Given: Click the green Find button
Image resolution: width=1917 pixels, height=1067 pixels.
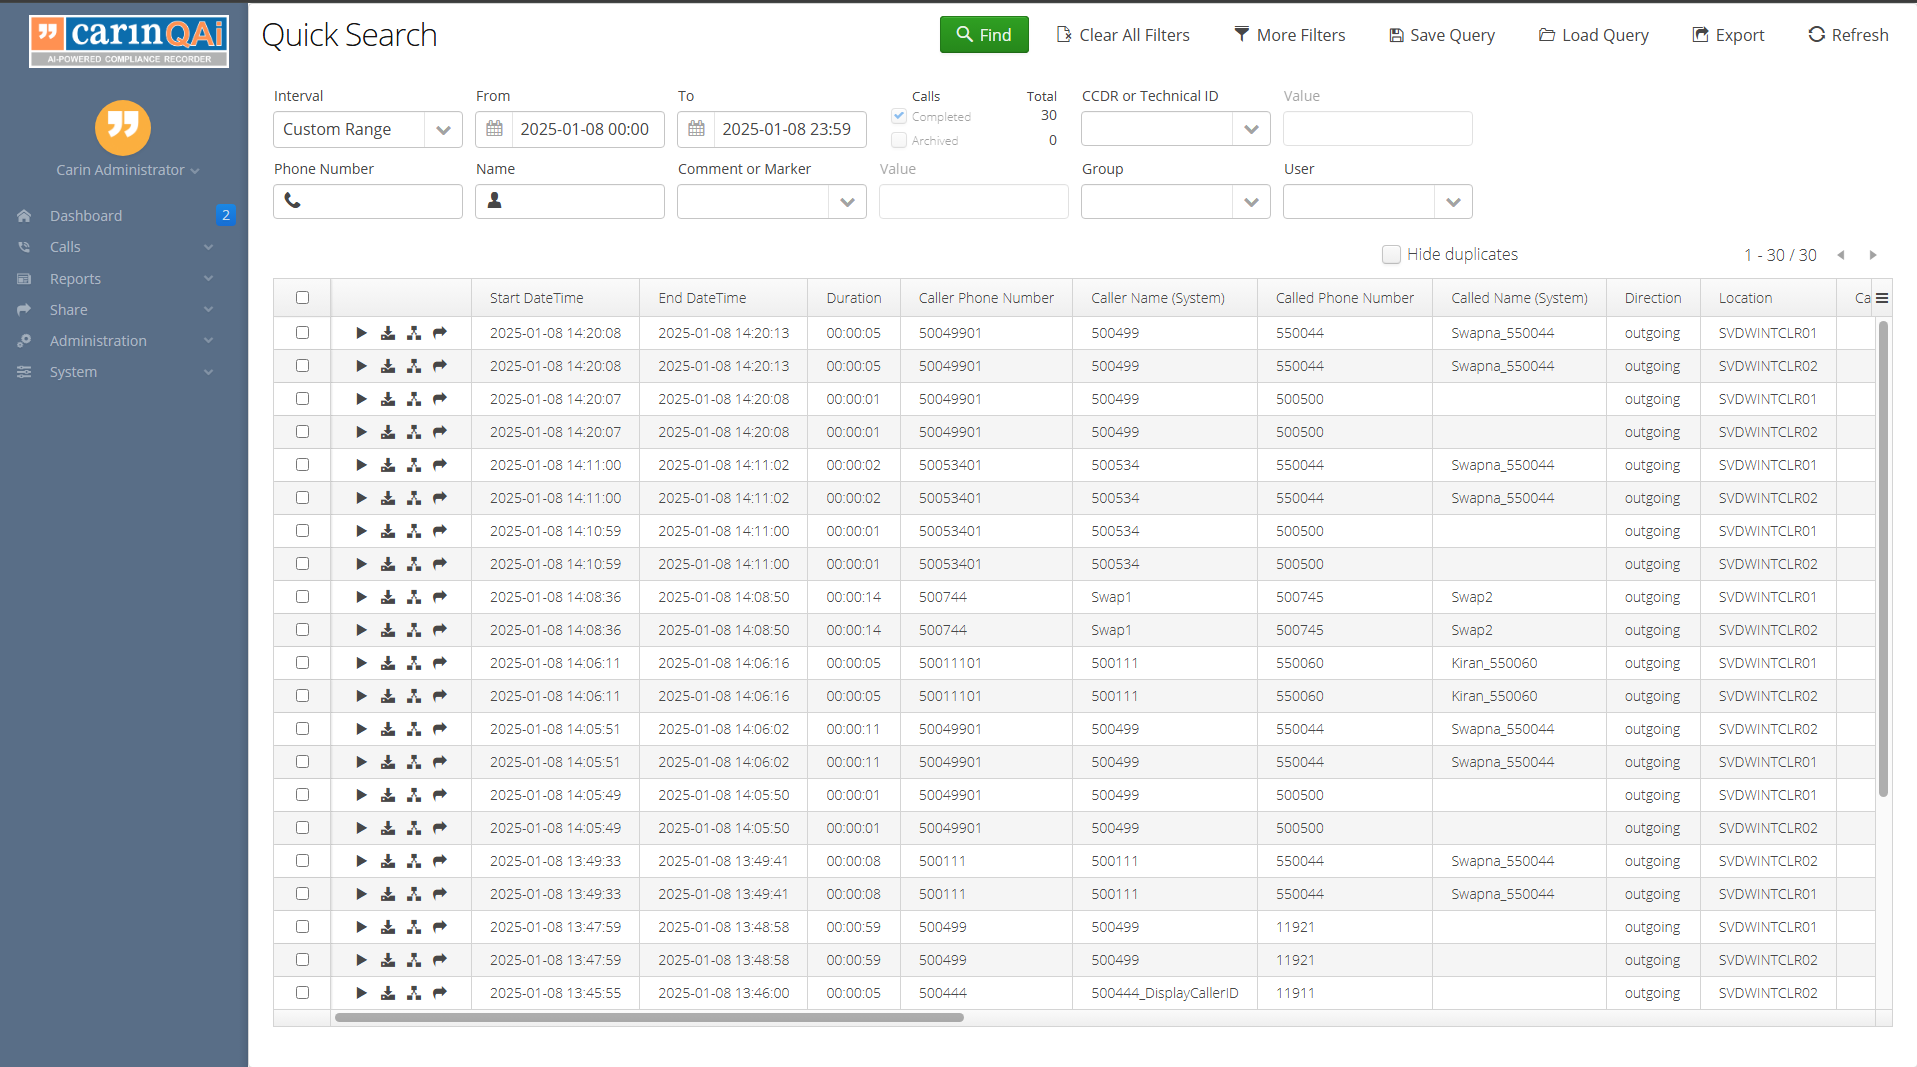Looking at the screenshot, I should [984, 35].
